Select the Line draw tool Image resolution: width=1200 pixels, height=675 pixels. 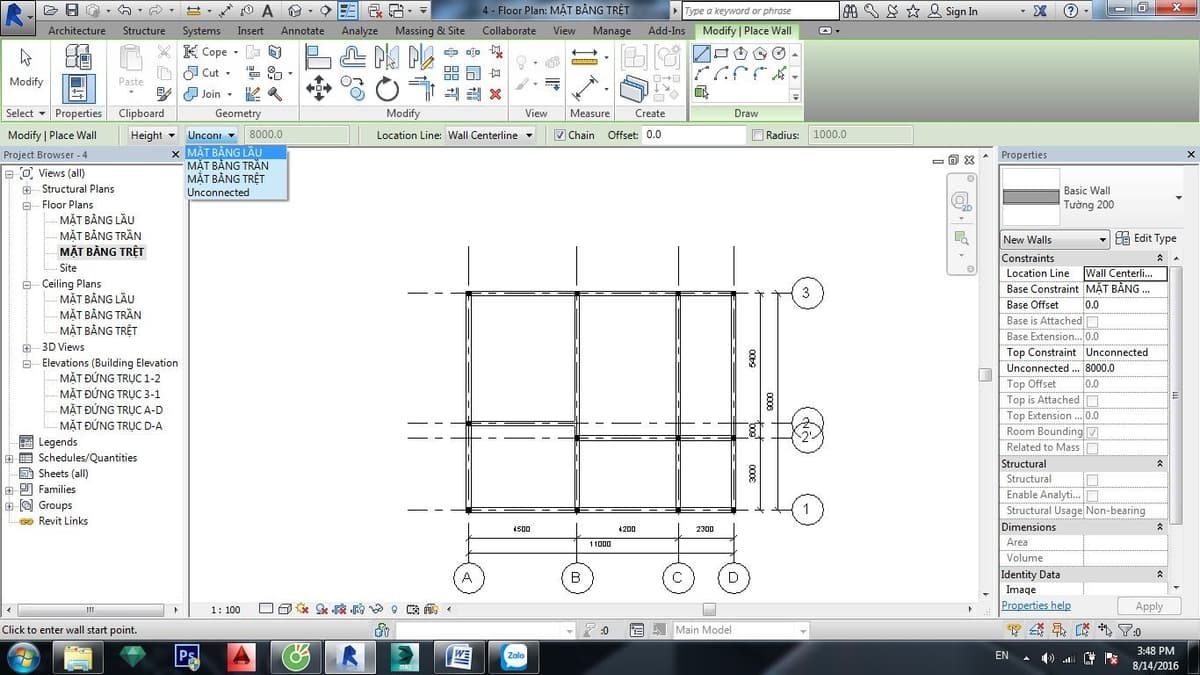click(x=702, y=54)
